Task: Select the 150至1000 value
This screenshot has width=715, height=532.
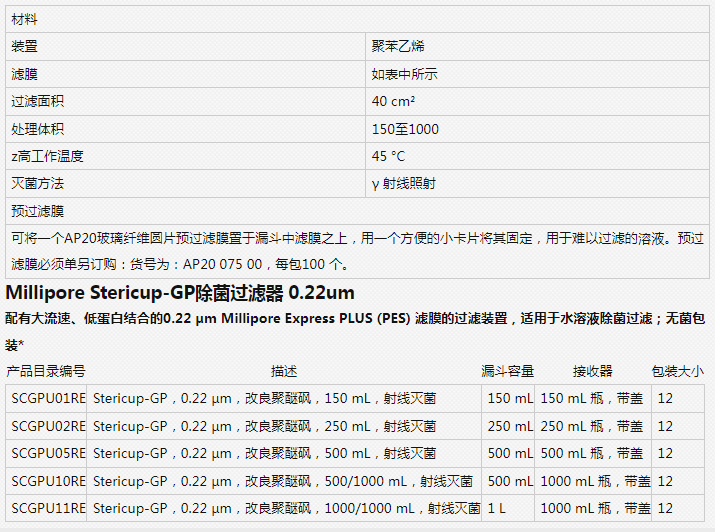Action: (405, 129)
